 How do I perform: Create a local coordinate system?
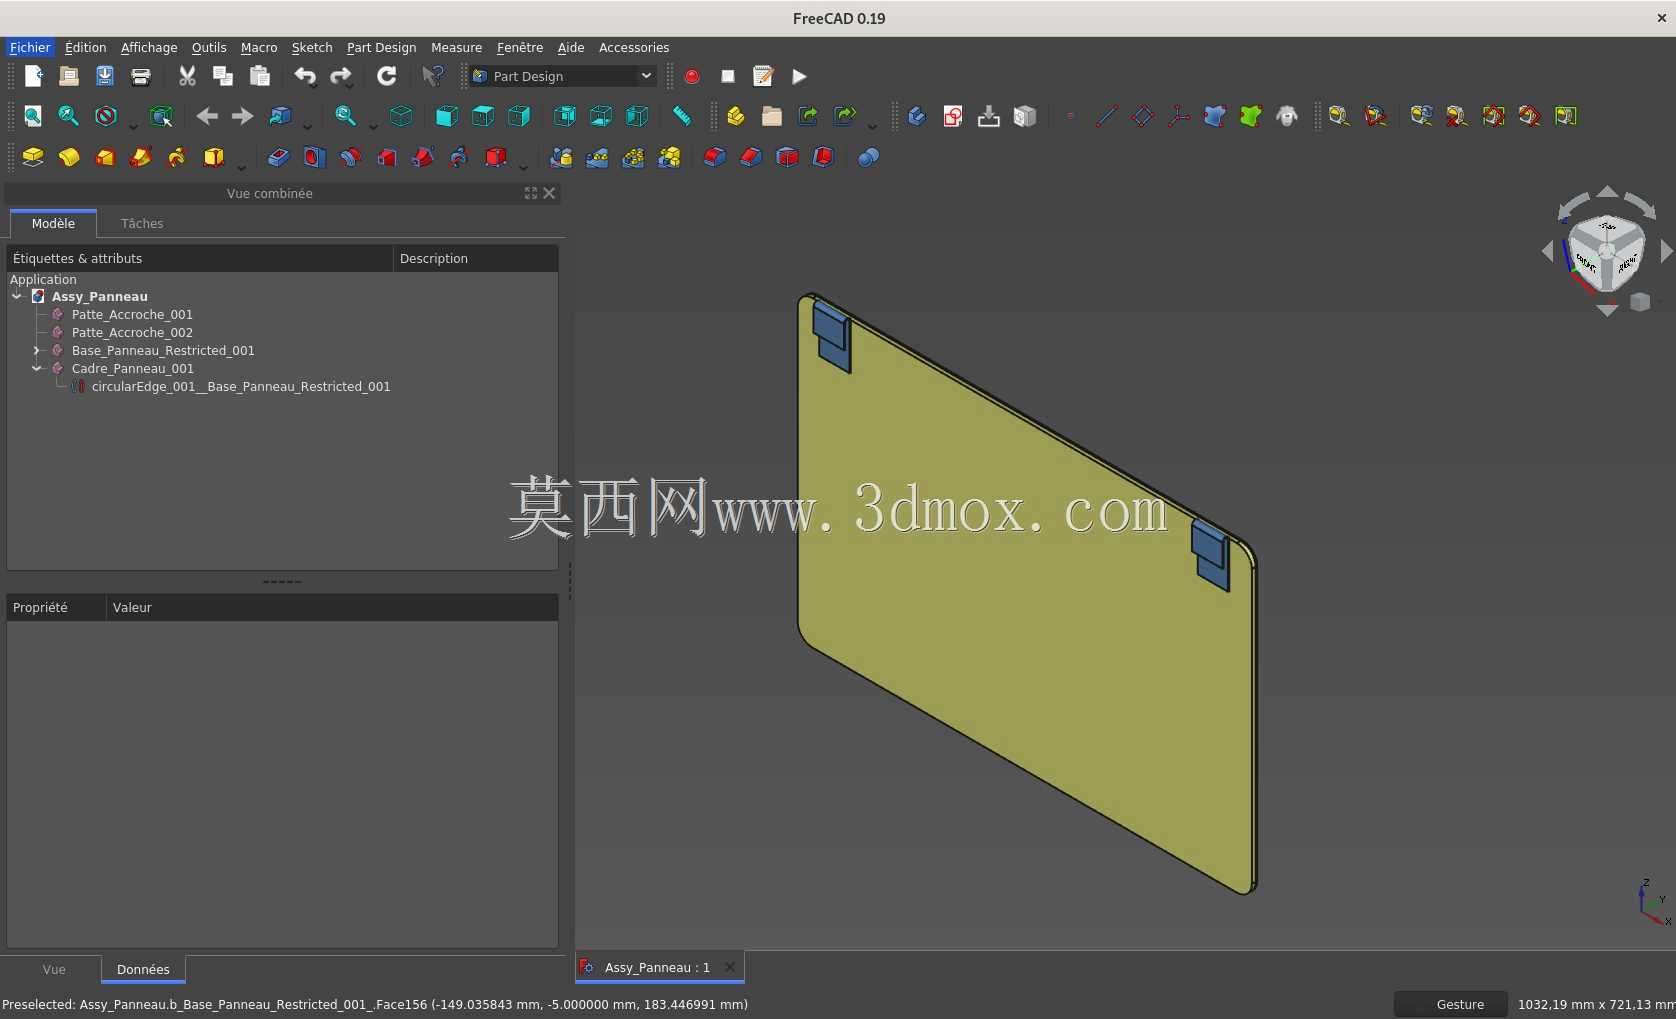[1179, 116]
